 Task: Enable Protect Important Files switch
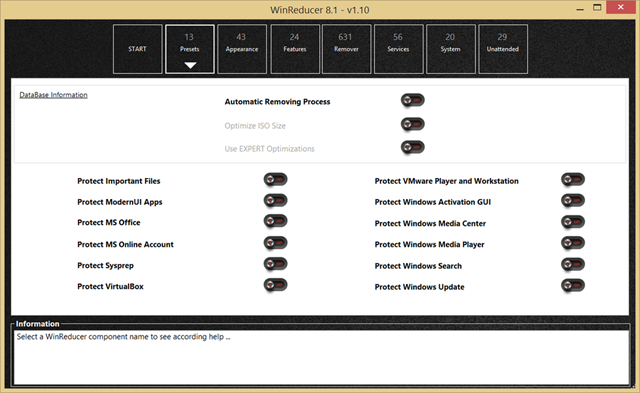click(x=276, y=180)
